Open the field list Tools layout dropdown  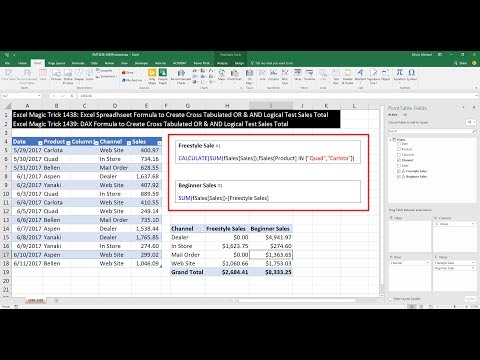point(470,122)
